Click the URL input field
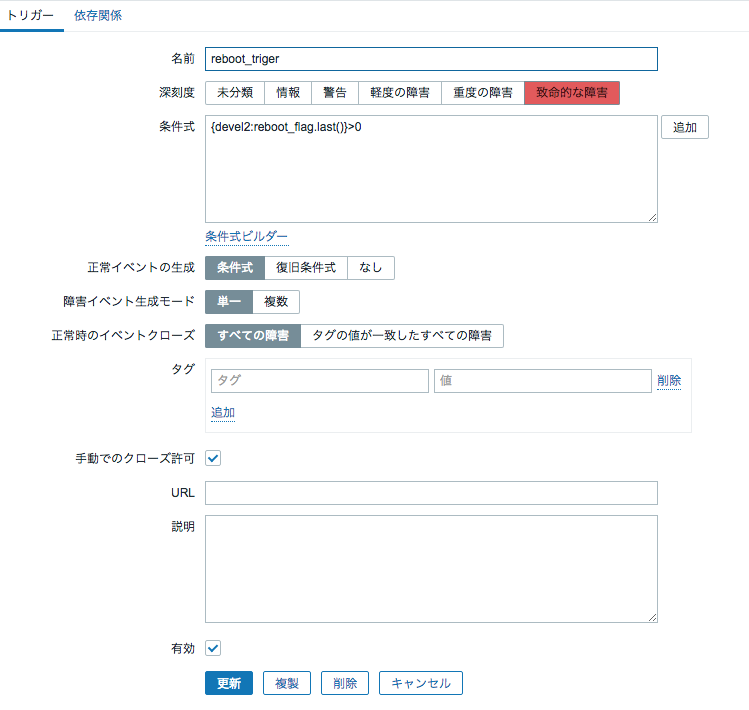 (x=431, y=493)
